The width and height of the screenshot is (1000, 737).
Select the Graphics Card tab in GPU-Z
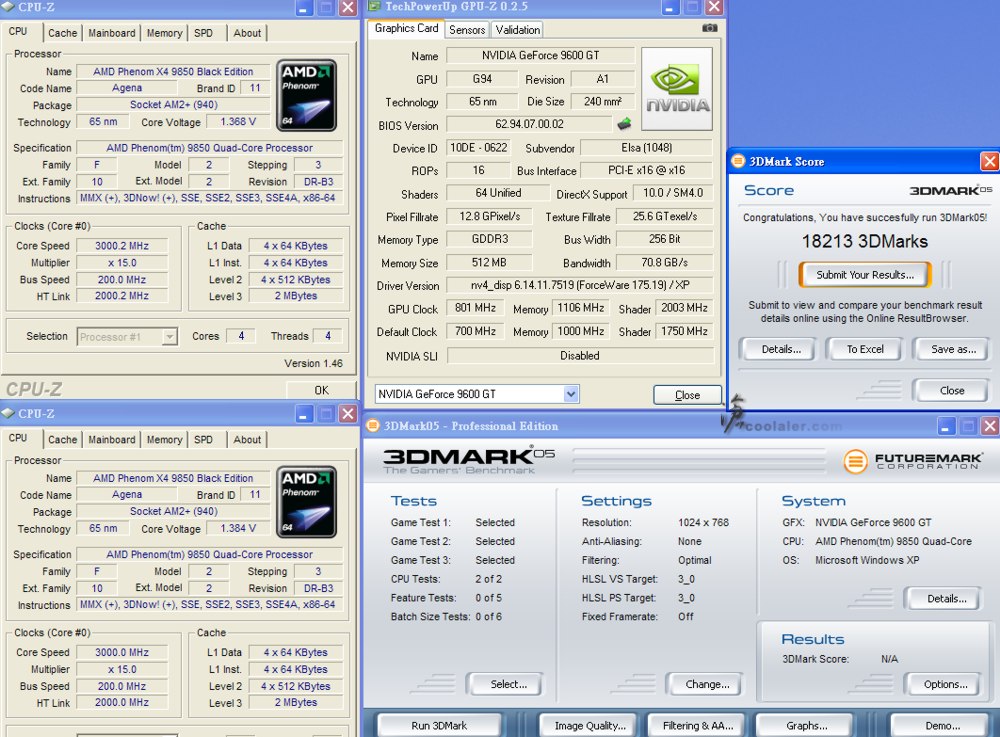[x=406, y=29]
